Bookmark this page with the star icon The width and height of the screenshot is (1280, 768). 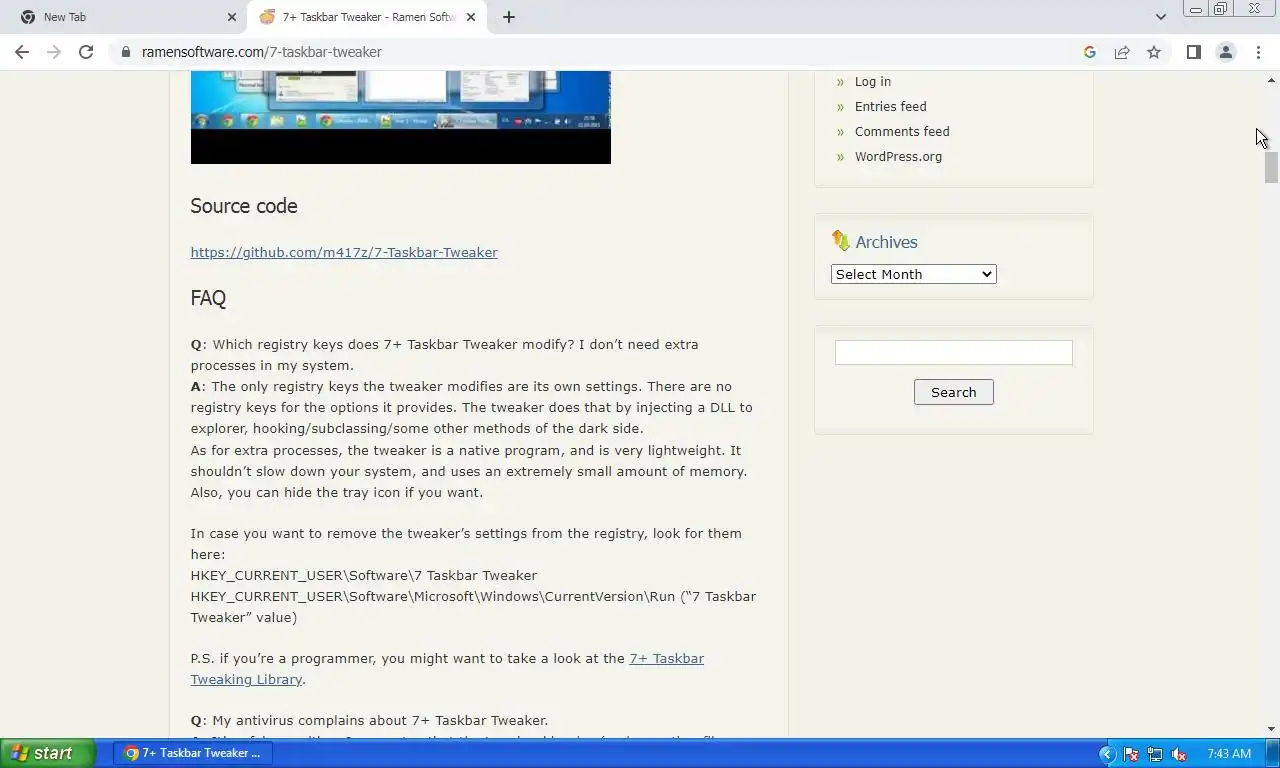pyautogui.click(x=1154, y=52)
